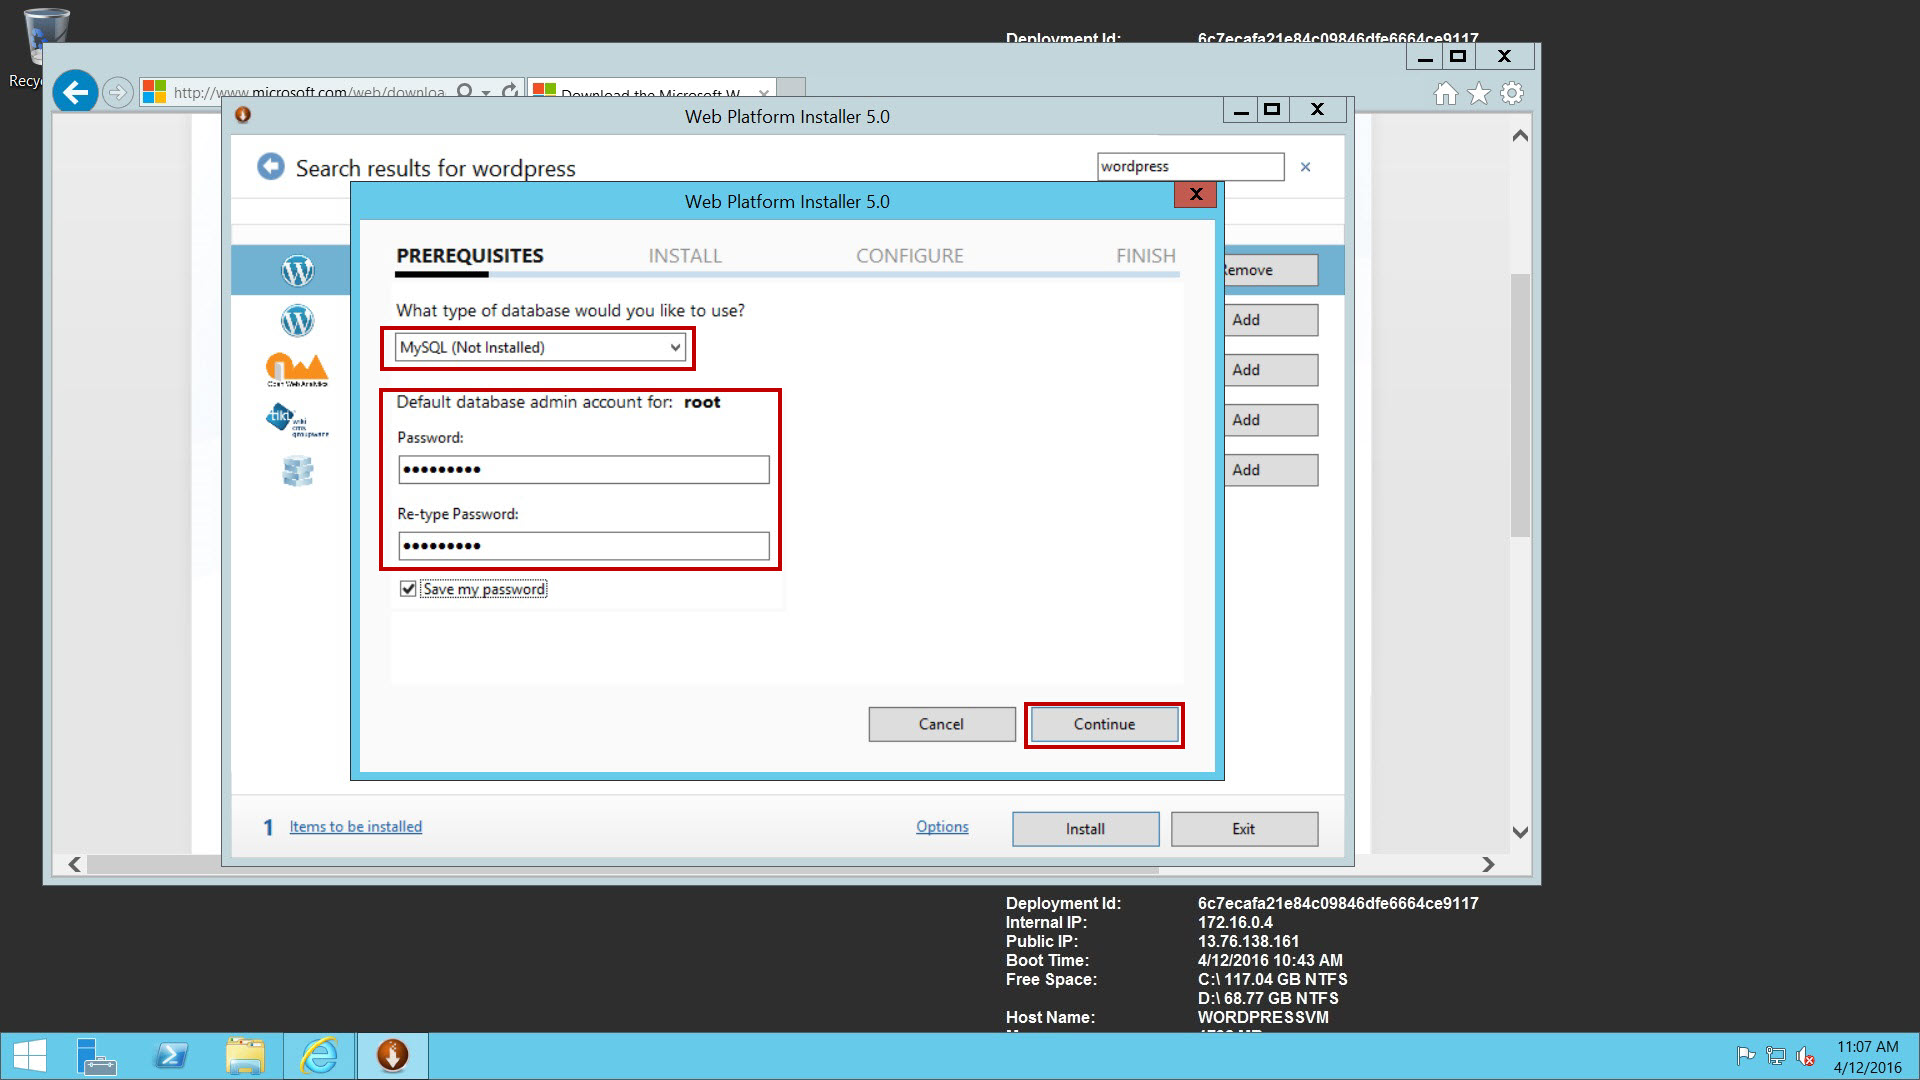Click the browser scroll down arrow
This screenshot has height=1080, width=1920.
point(1520,832)
